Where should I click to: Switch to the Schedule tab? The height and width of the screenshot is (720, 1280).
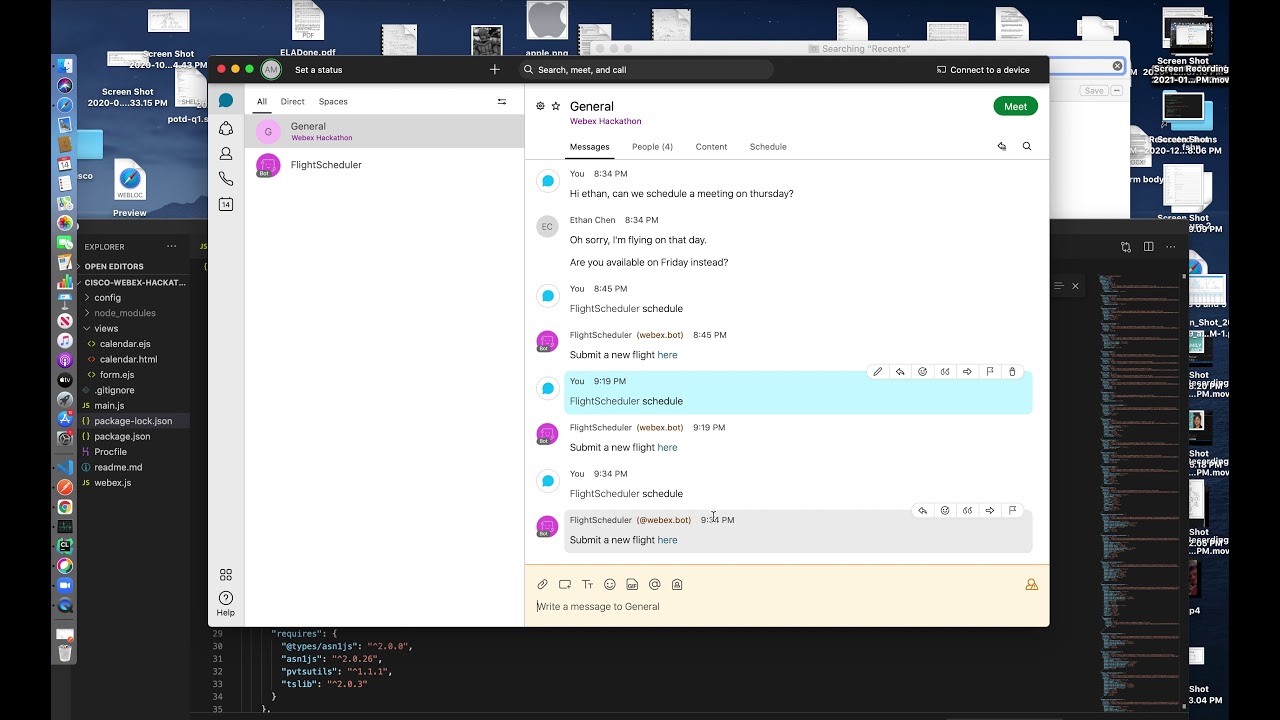coord(768,147)
